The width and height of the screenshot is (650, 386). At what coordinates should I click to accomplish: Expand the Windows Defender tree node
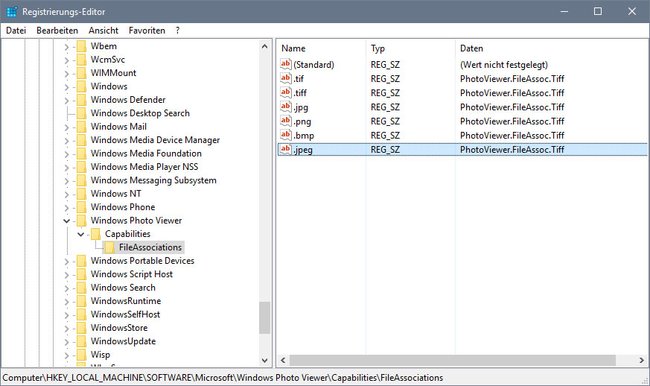pos(66,100)
